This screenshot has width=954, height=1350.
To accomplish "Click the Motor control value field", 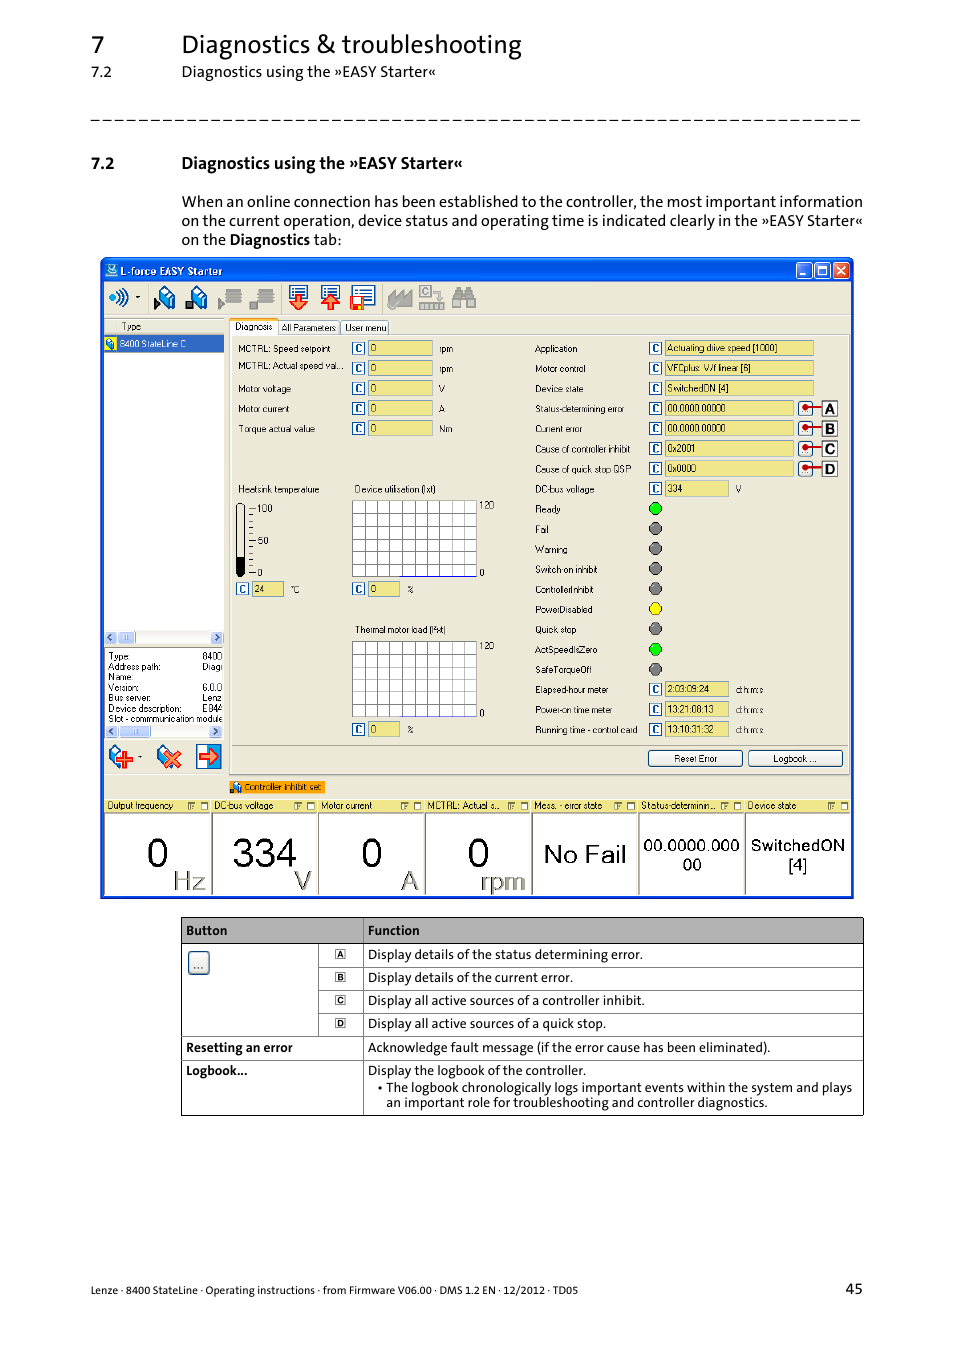I will coord(739,369).
